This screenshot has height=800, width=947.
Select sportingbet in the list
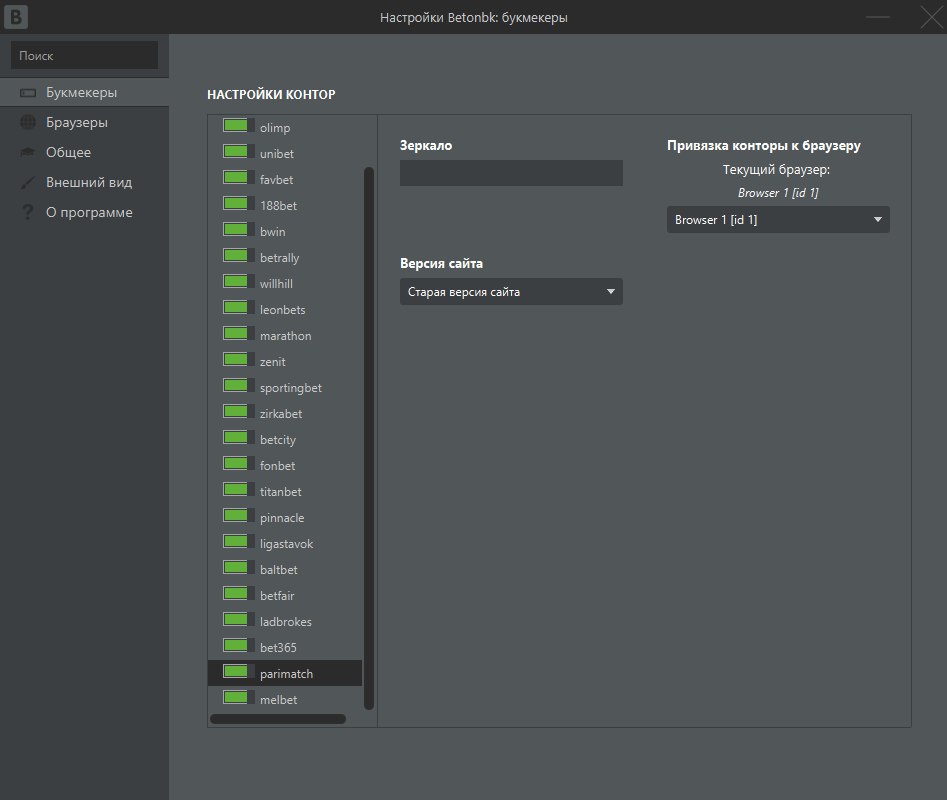(x=291, y=388)
